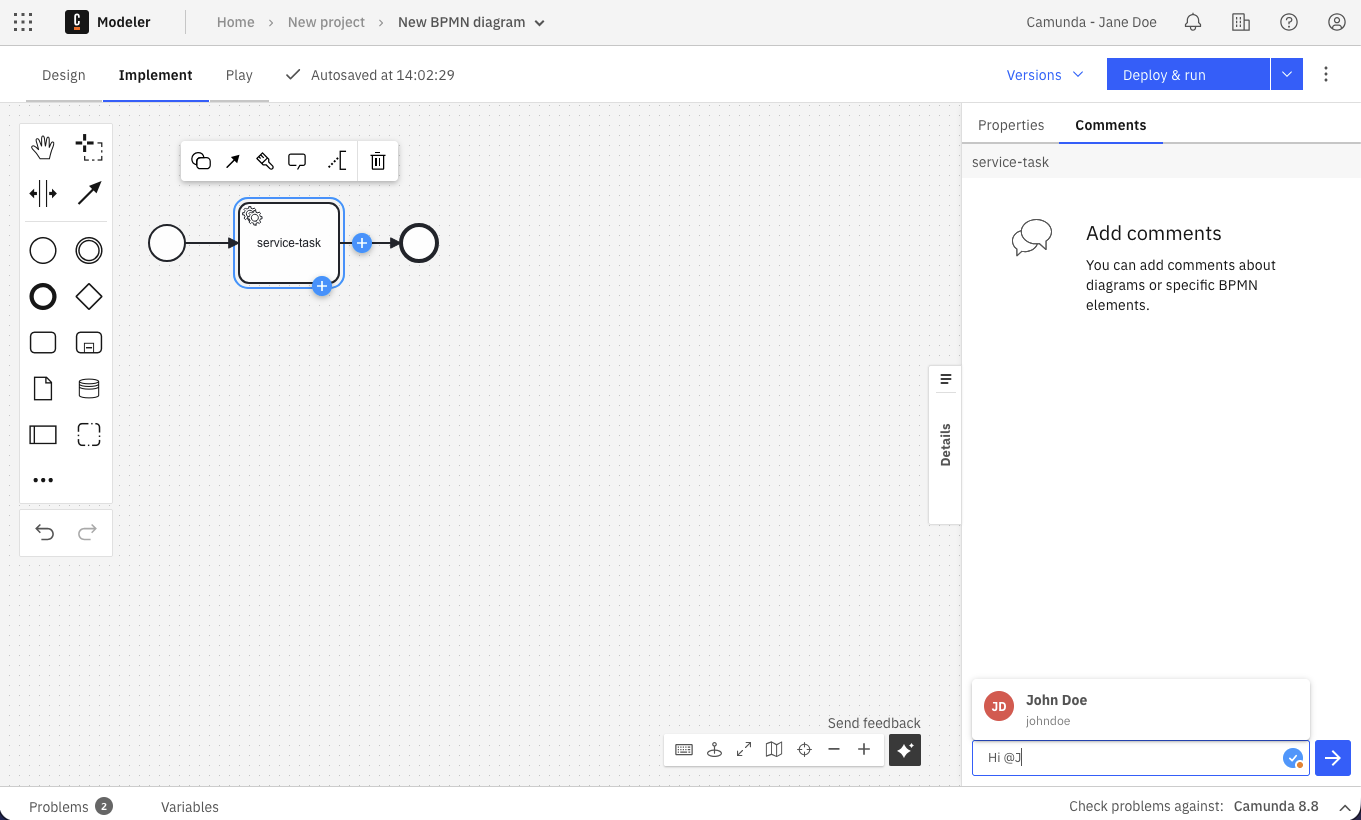
Task: Select the hand tool in the palette
Action: [43, 146]
